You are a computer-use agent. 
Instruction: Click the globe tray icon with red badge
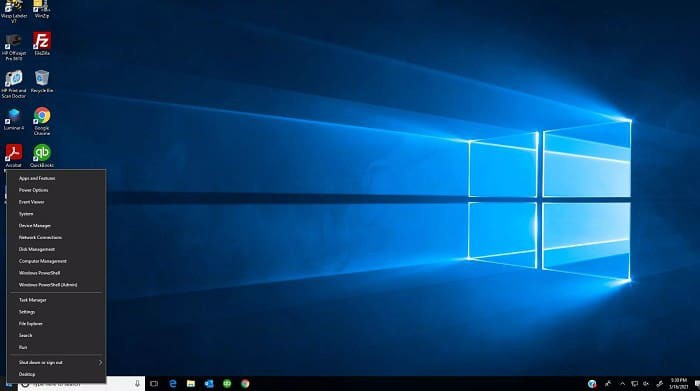(592, 383)
